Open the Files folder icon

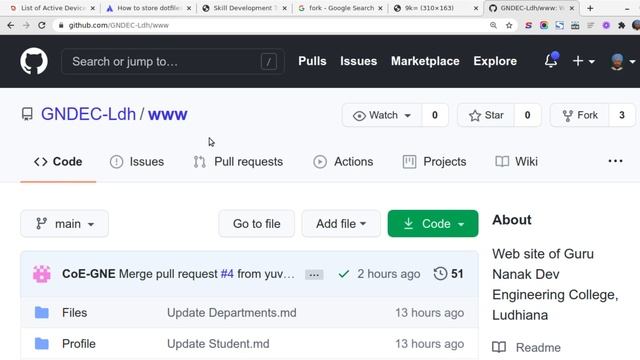click(42, 313)
